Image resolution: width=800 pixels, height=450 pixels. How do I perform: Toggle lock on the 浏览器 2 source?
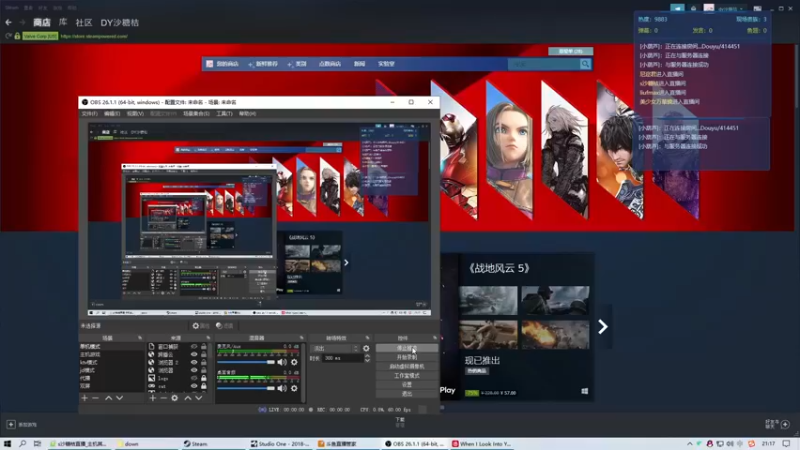(204, 362)
